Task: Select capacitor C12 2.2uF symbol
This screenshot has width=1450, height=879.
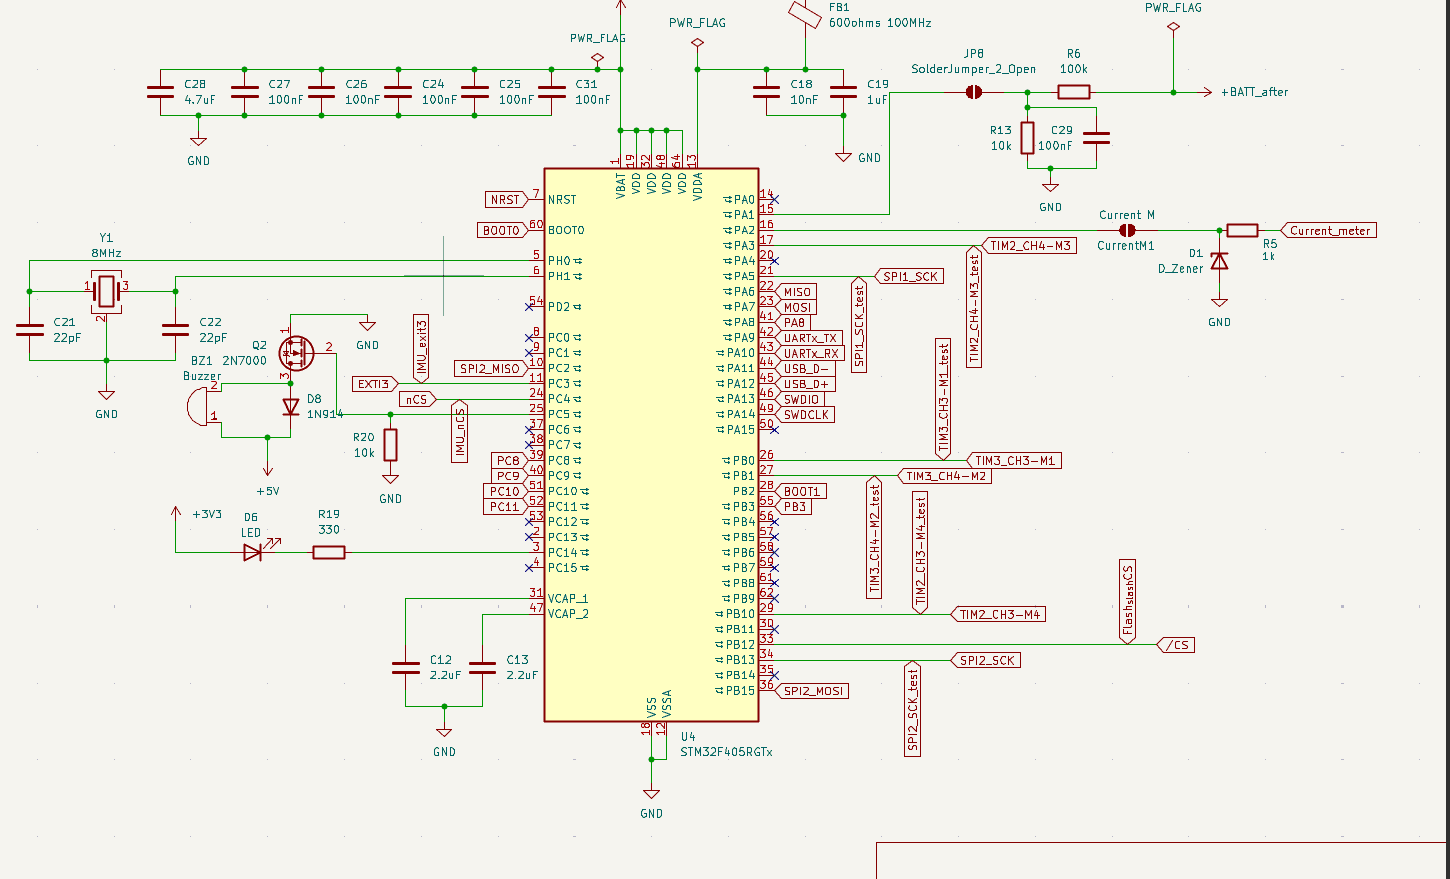Action: coord(406,668)
